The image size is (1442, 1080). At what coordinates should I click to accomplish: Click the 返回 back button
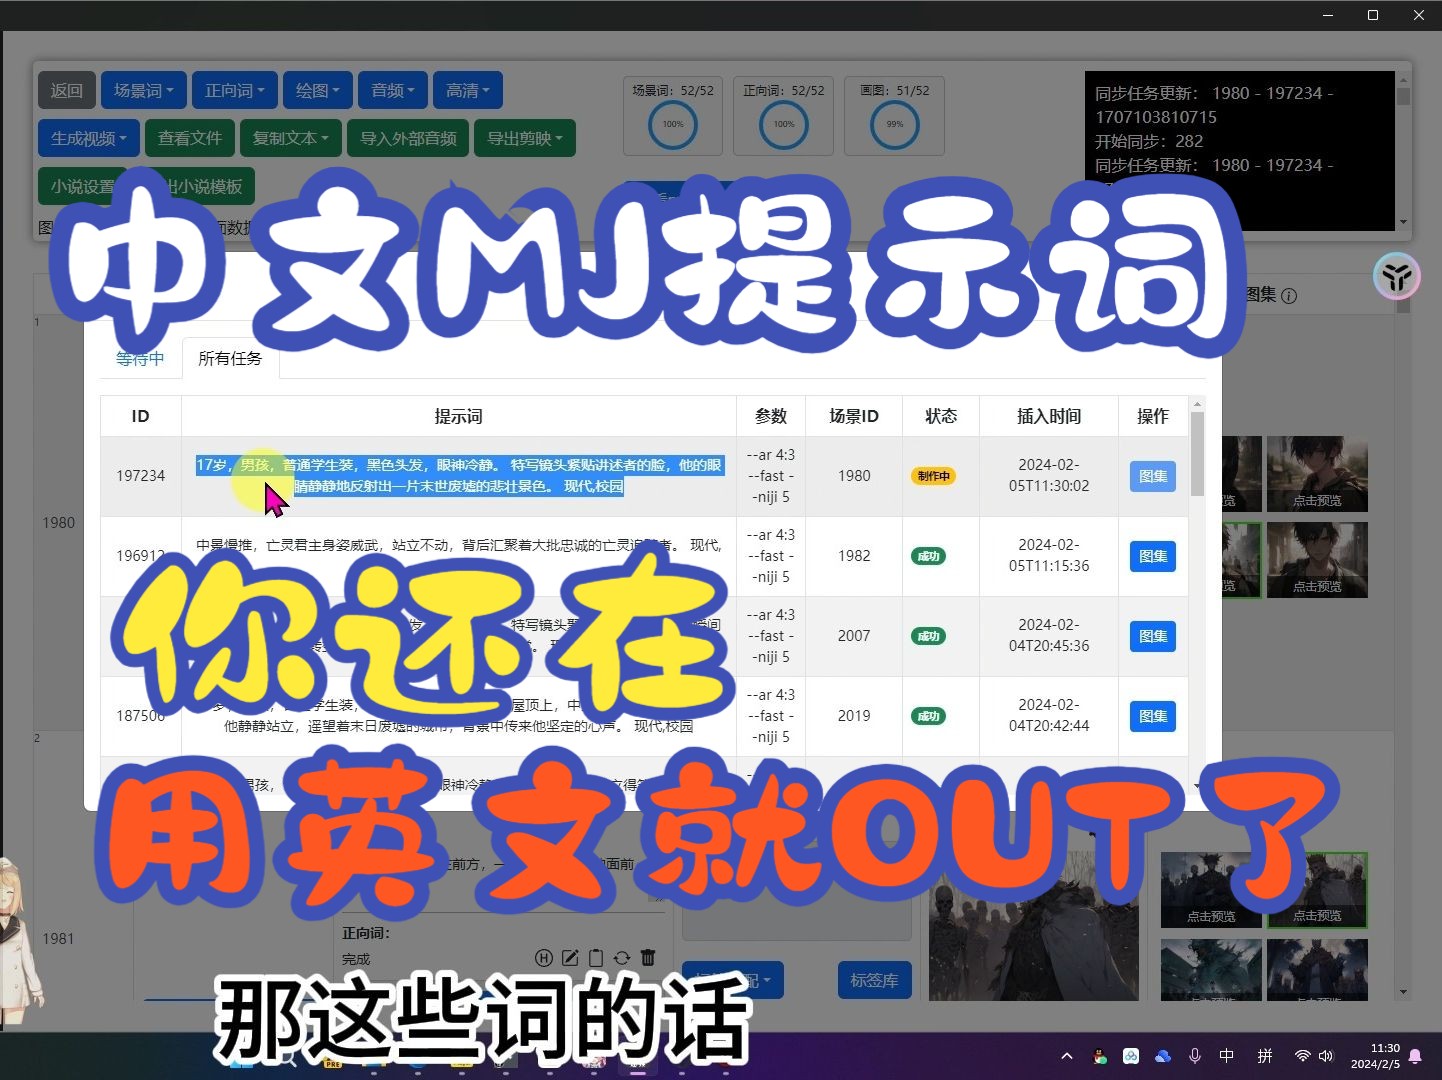[67, 90]
